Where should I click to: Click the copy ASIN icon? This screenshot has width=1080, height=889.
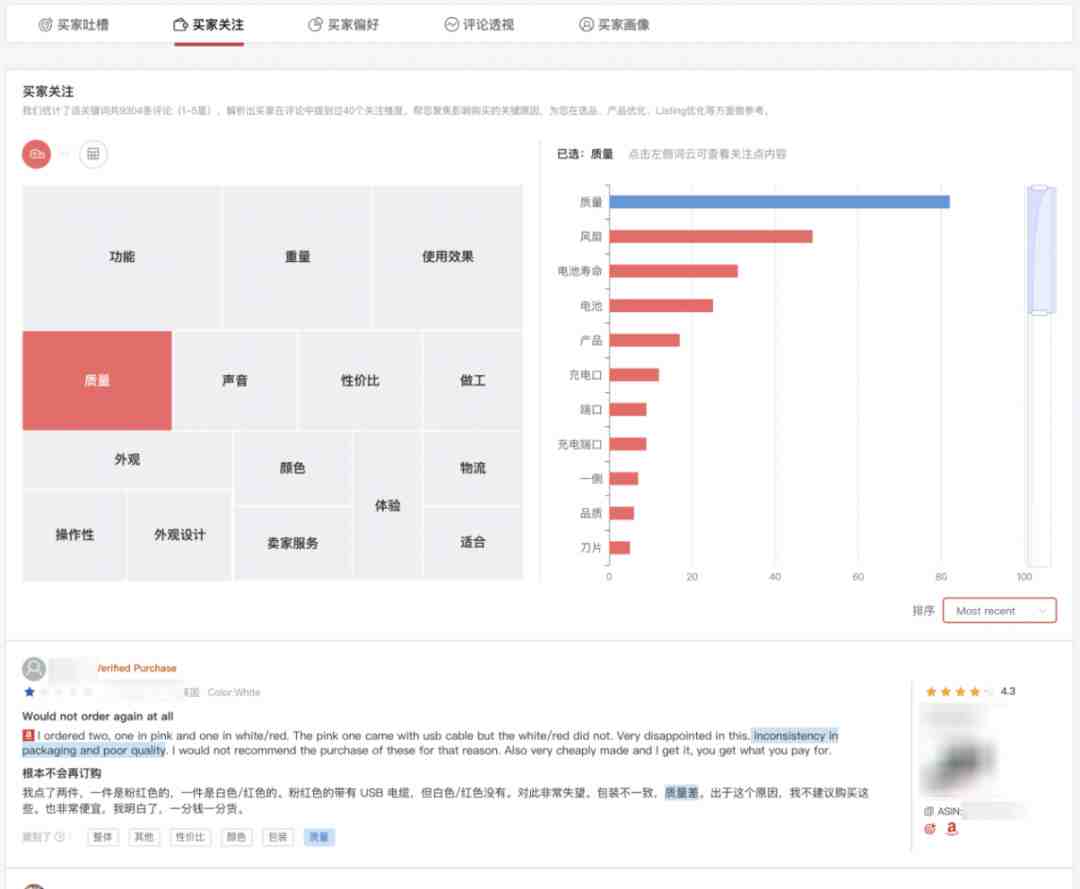click(928, 811)
